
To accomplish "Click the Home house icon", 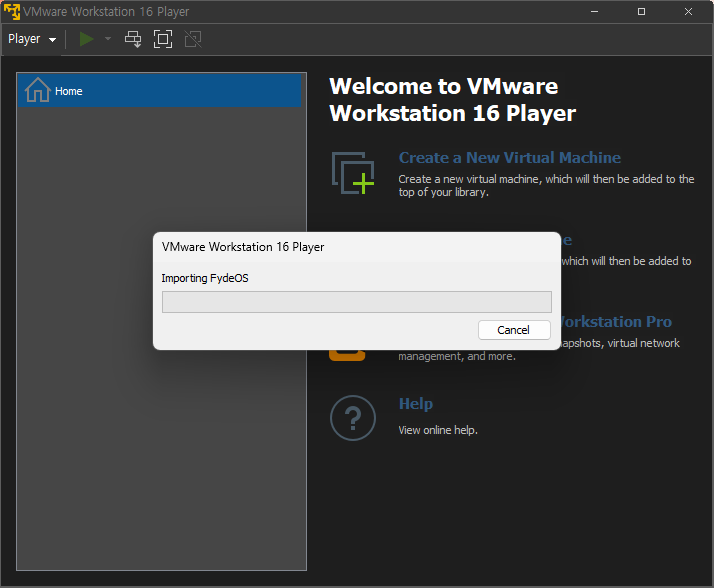I will point(37,90).
